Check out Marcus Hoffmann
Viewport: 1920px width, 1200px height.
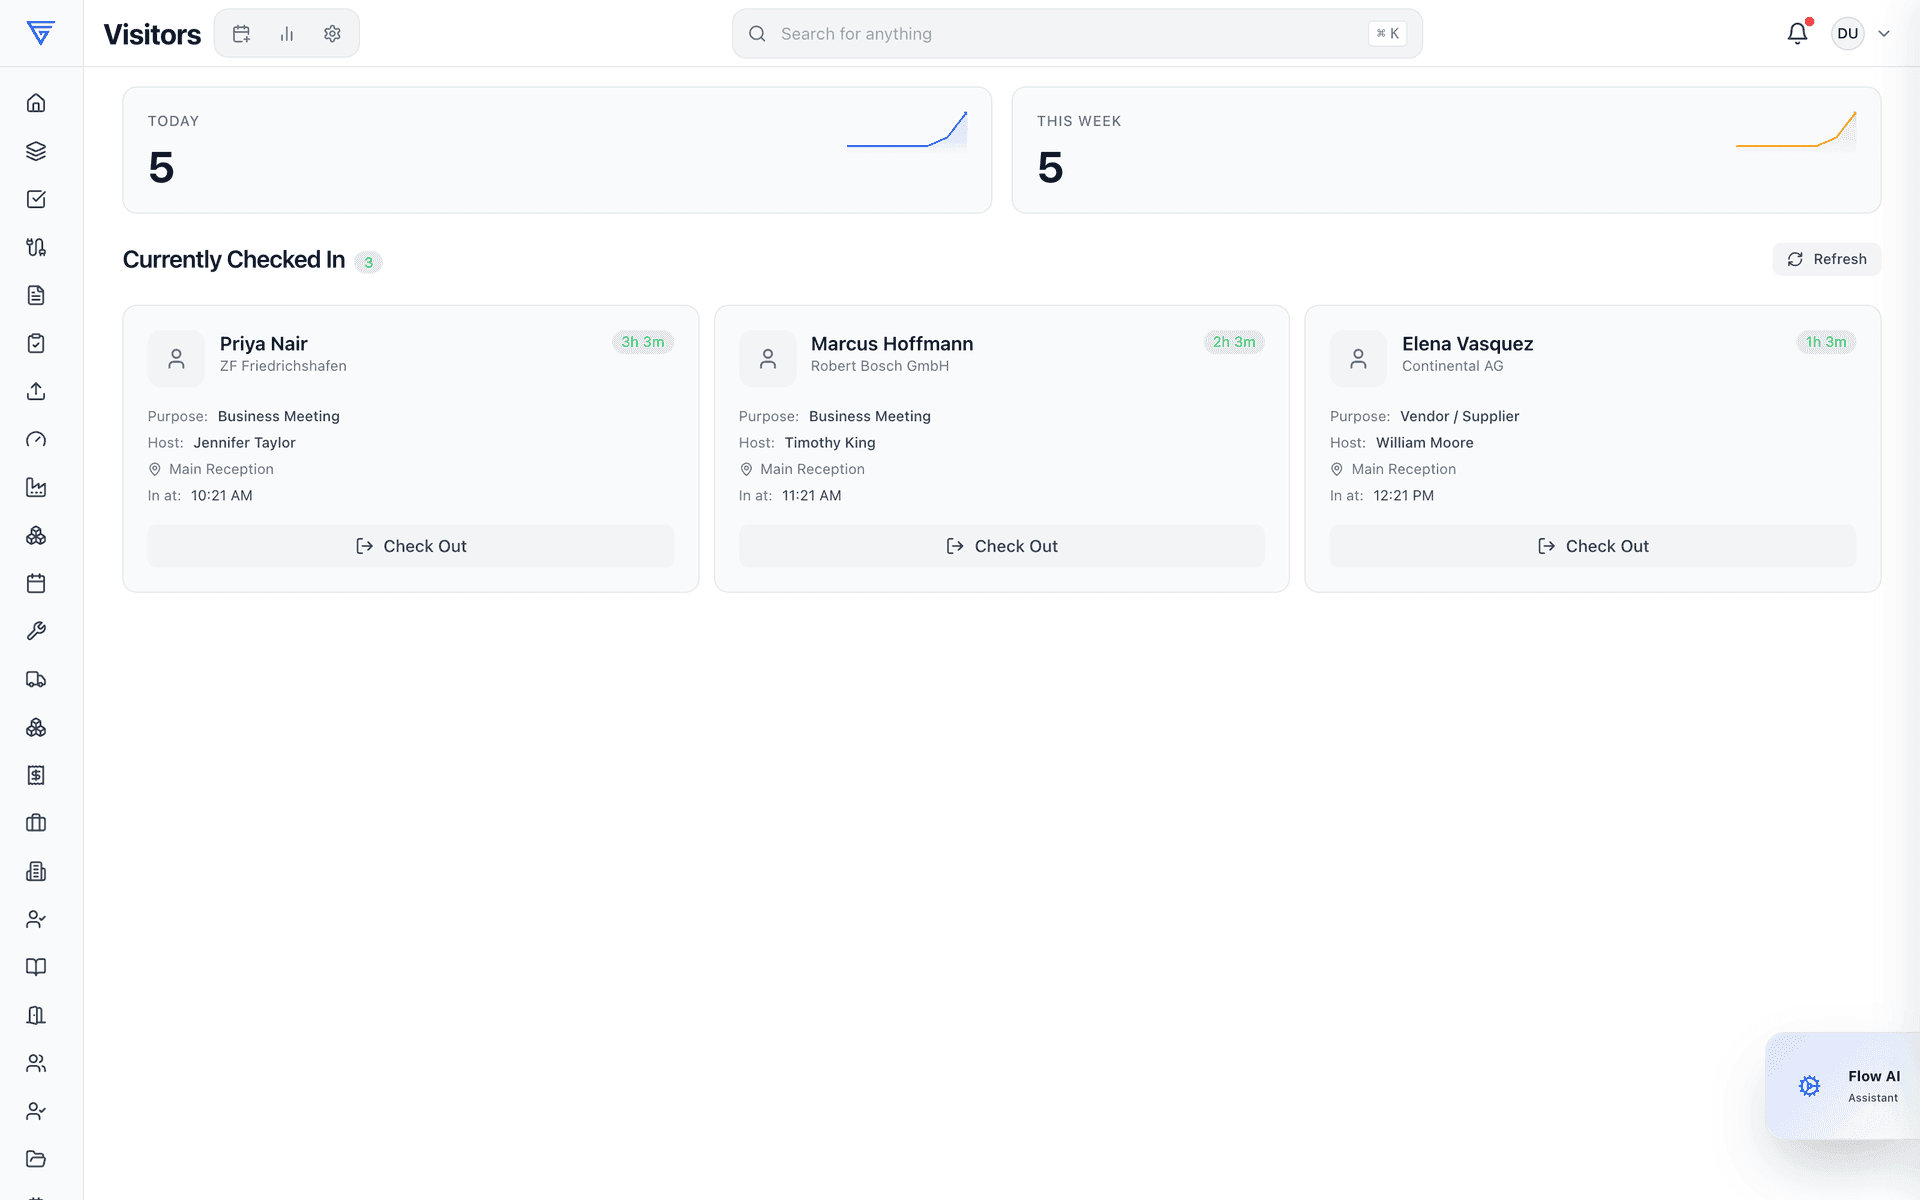click(x=1001, y=546)
